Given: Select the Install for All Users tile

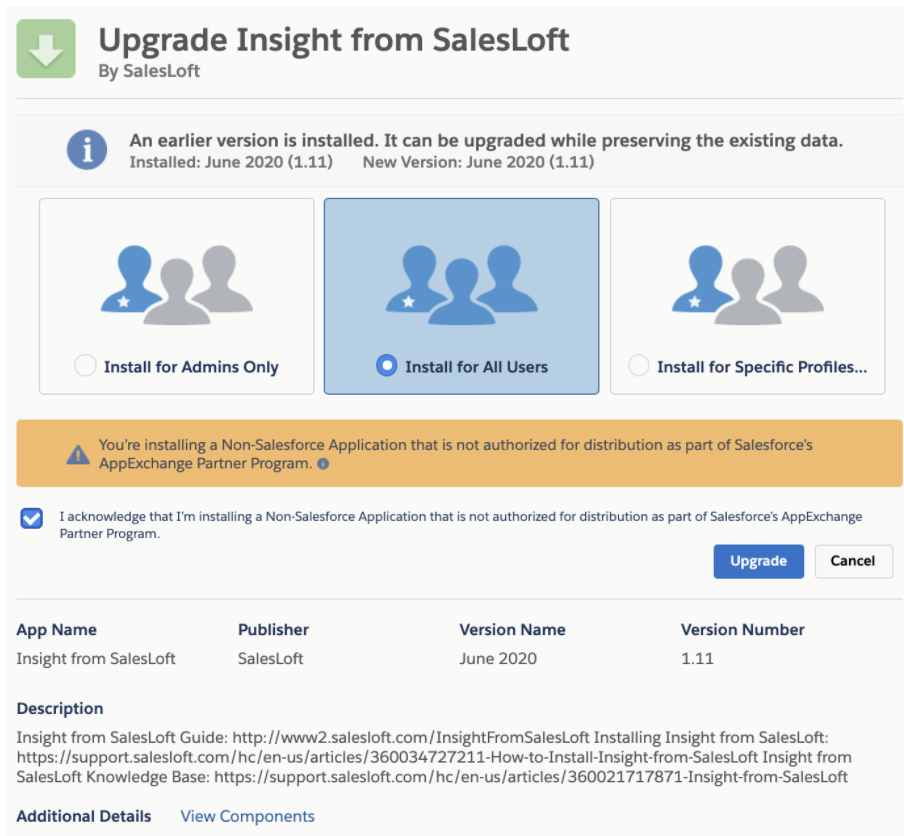Looking at the screenshot, I should [x=460, y=296].
